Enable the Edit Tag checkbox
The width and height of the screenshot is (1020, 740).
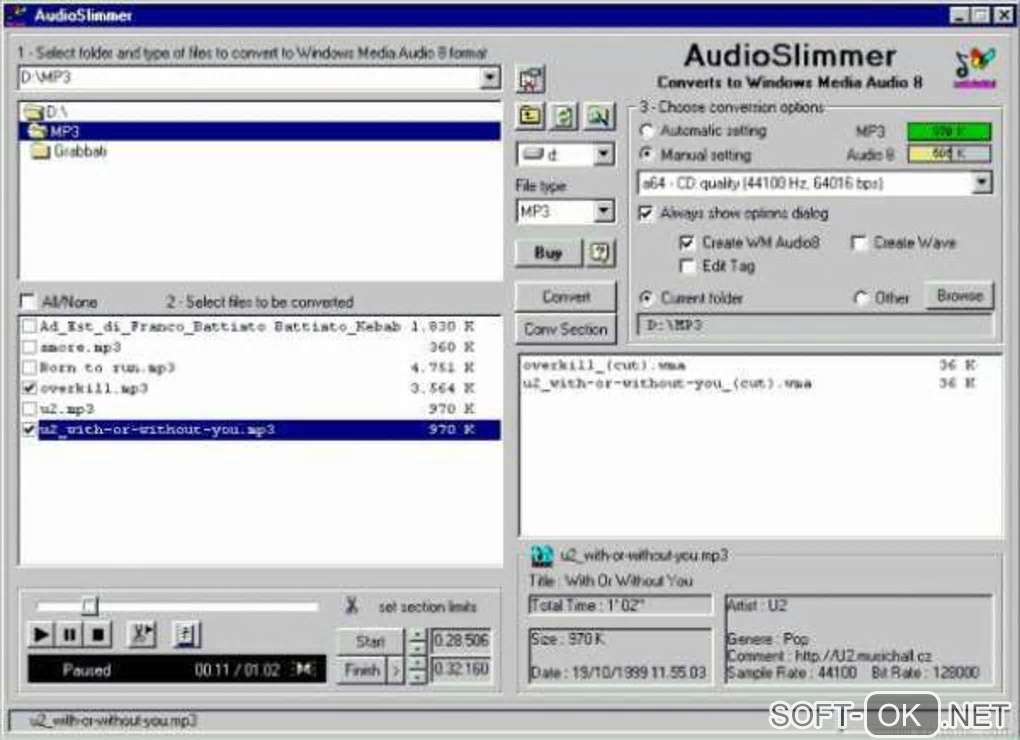[686, 266]
